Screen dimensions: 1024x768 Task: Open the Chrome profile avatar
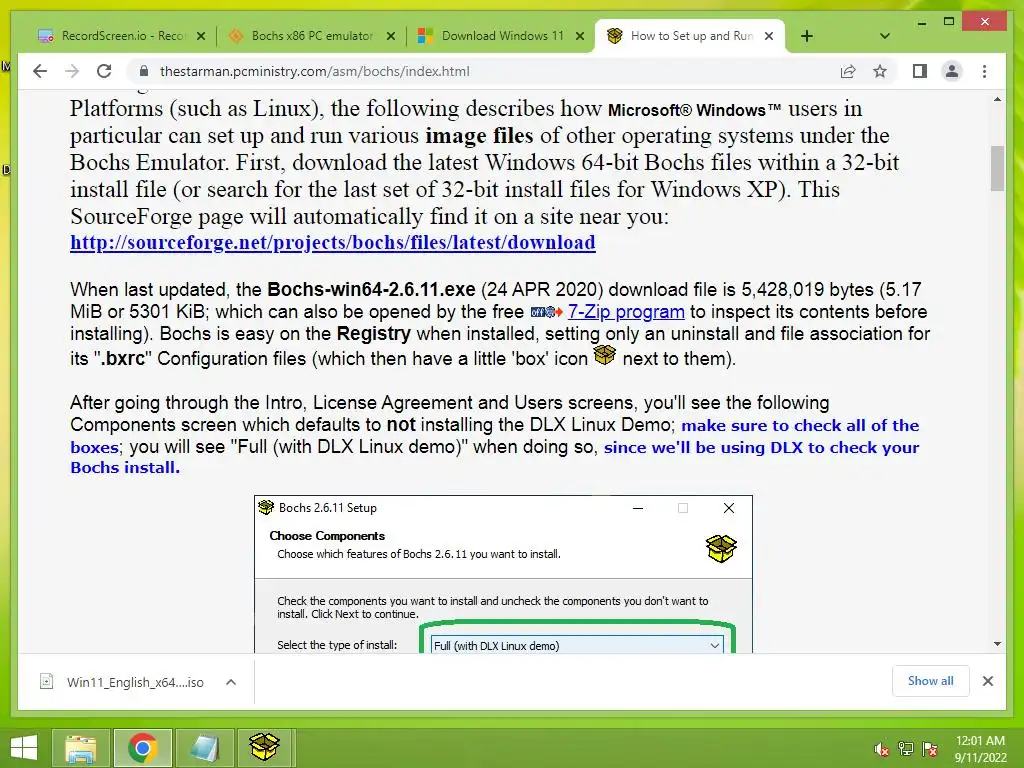coord(952,71)
